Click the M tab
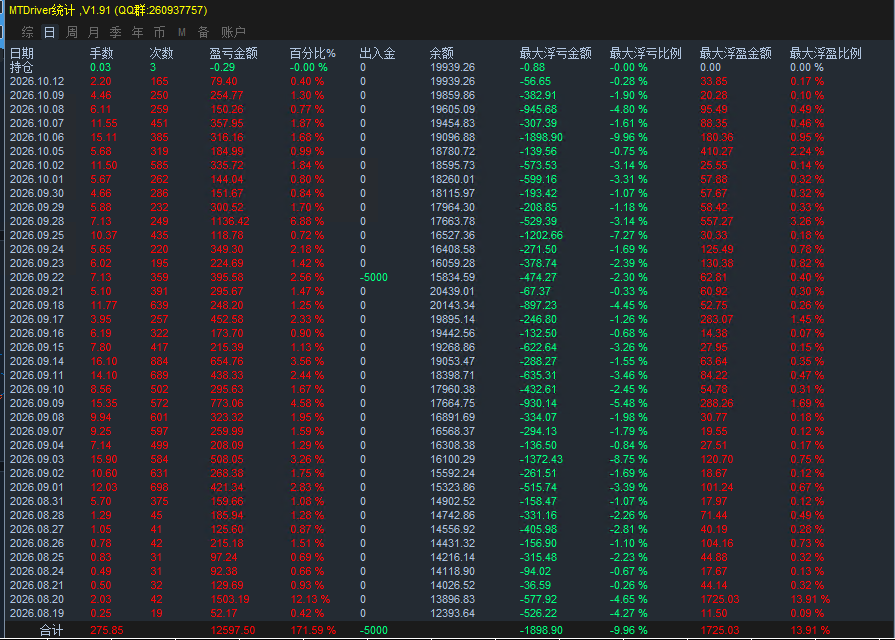Screen dimensions: 895x640 [182, 32]
